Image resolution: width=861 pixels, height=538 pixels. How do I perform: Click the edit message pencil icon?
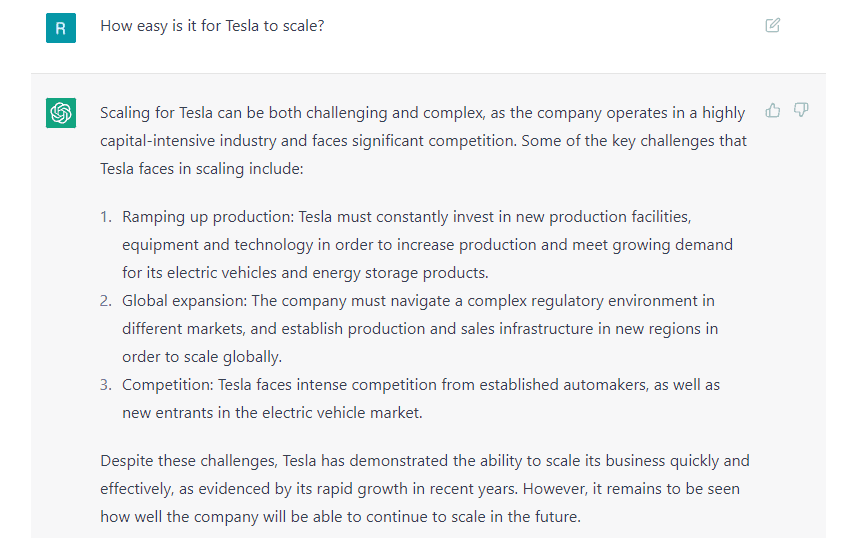coord(772,26)
